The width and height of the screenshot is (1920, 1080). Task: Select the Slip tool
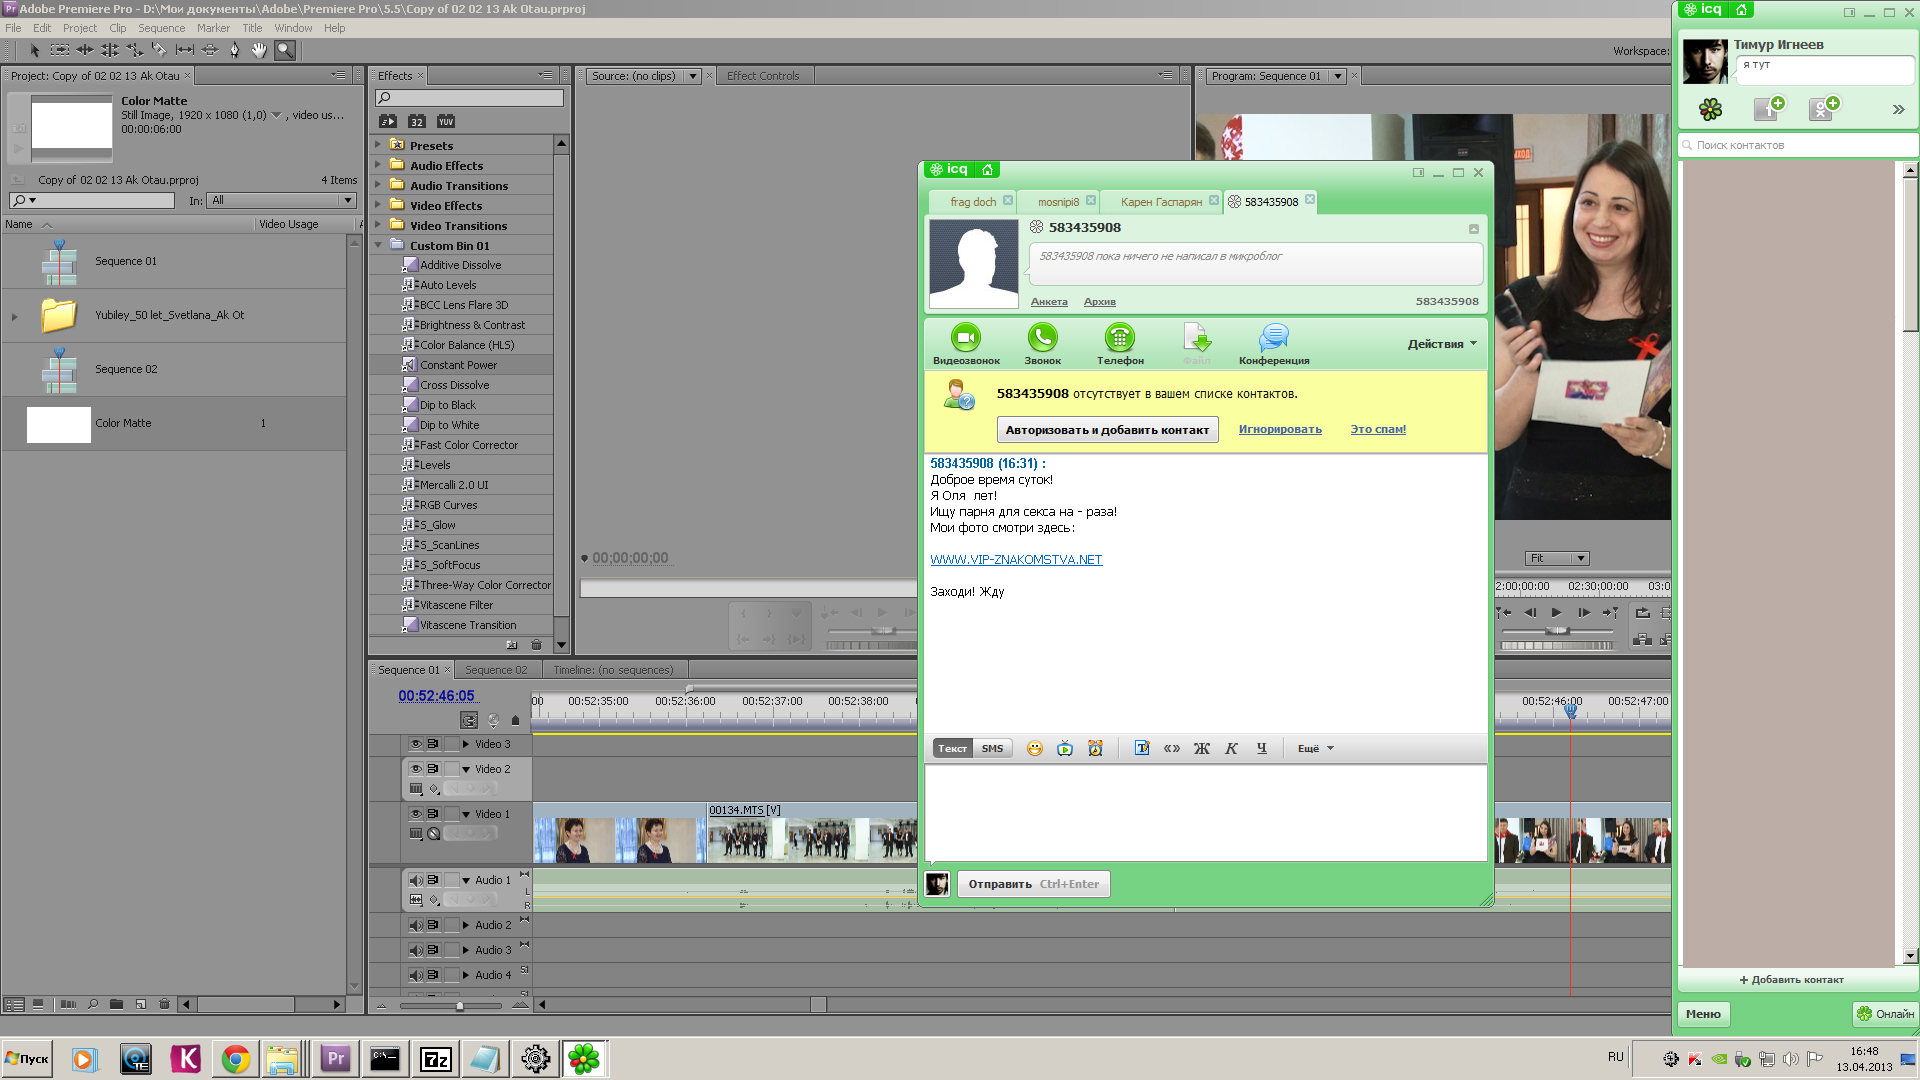click(x=185, y=50)
